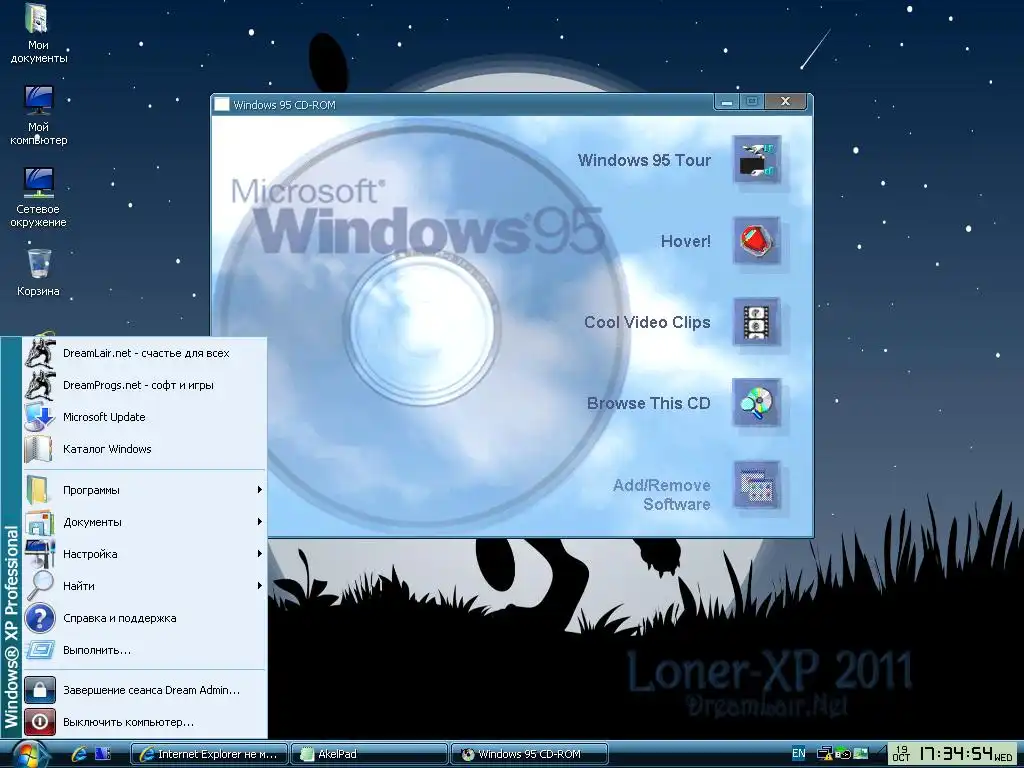Click the EN language indicator

click(x=798, y=753)
